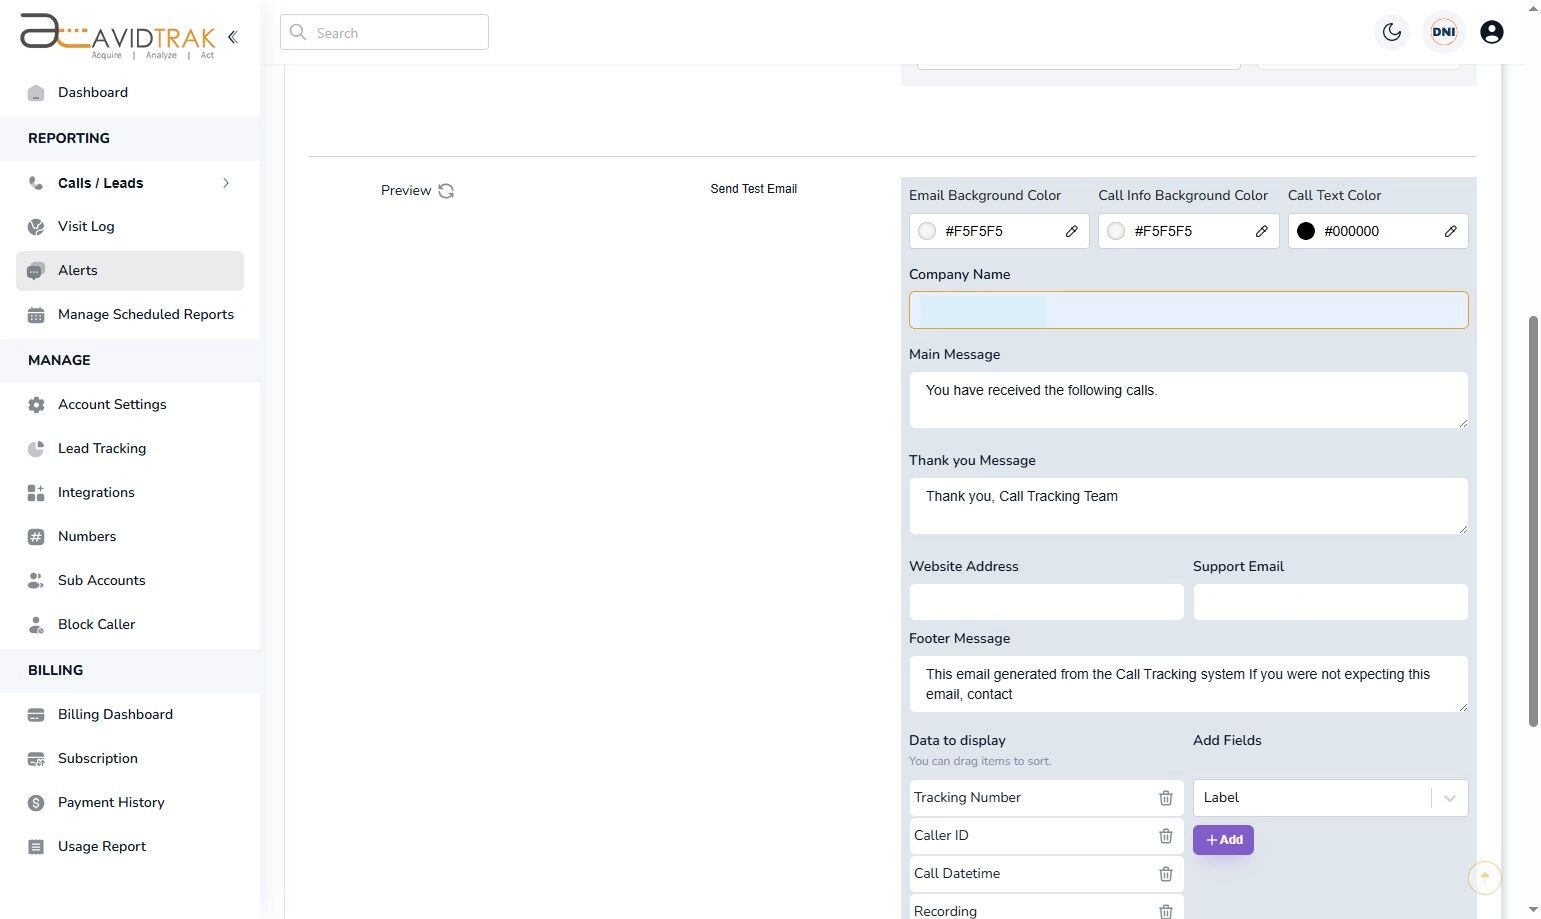Click the AvidTrak logo
Screen dimensions: 1541x919
pyautogui.click(x=118, y=37)
